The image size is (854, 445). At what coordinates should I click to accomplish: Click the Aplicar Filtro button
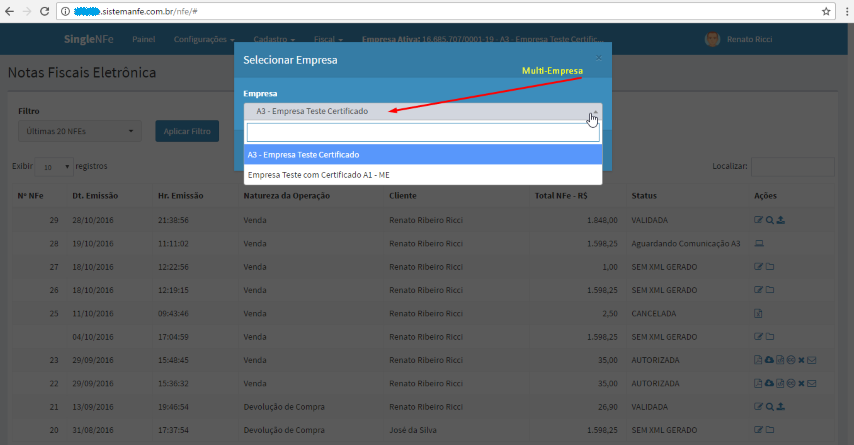[x=187, y=131]
